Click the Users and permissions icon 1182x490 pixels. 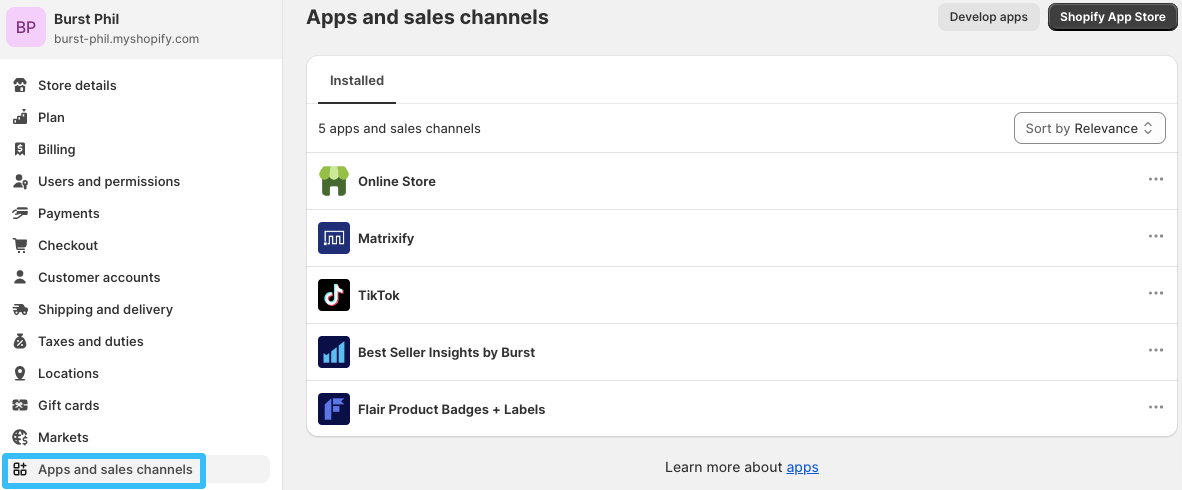(x=20, y=182)
